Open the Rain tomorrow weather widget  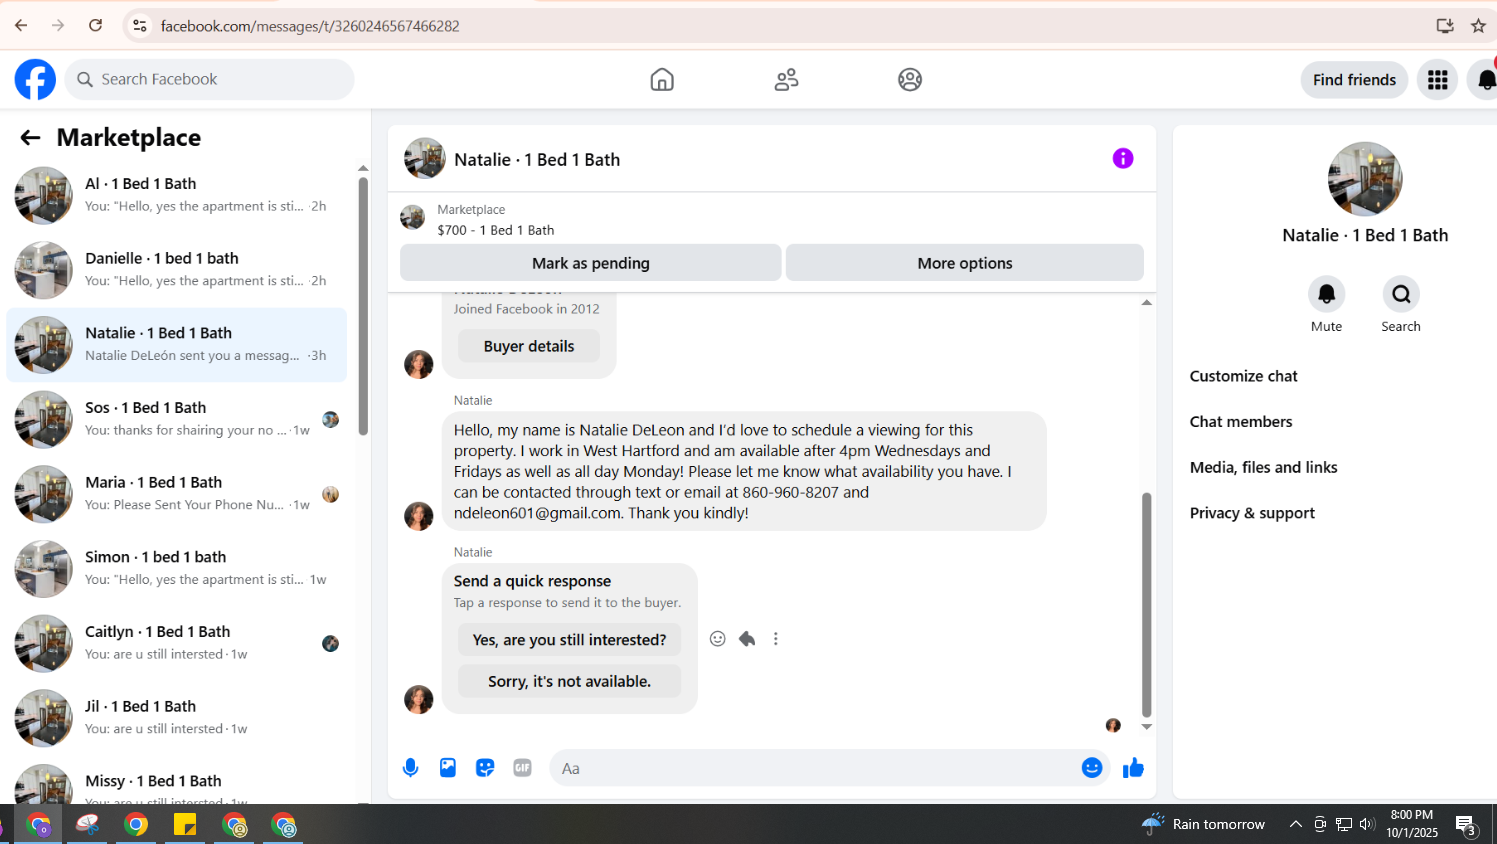click(1204, 824)
